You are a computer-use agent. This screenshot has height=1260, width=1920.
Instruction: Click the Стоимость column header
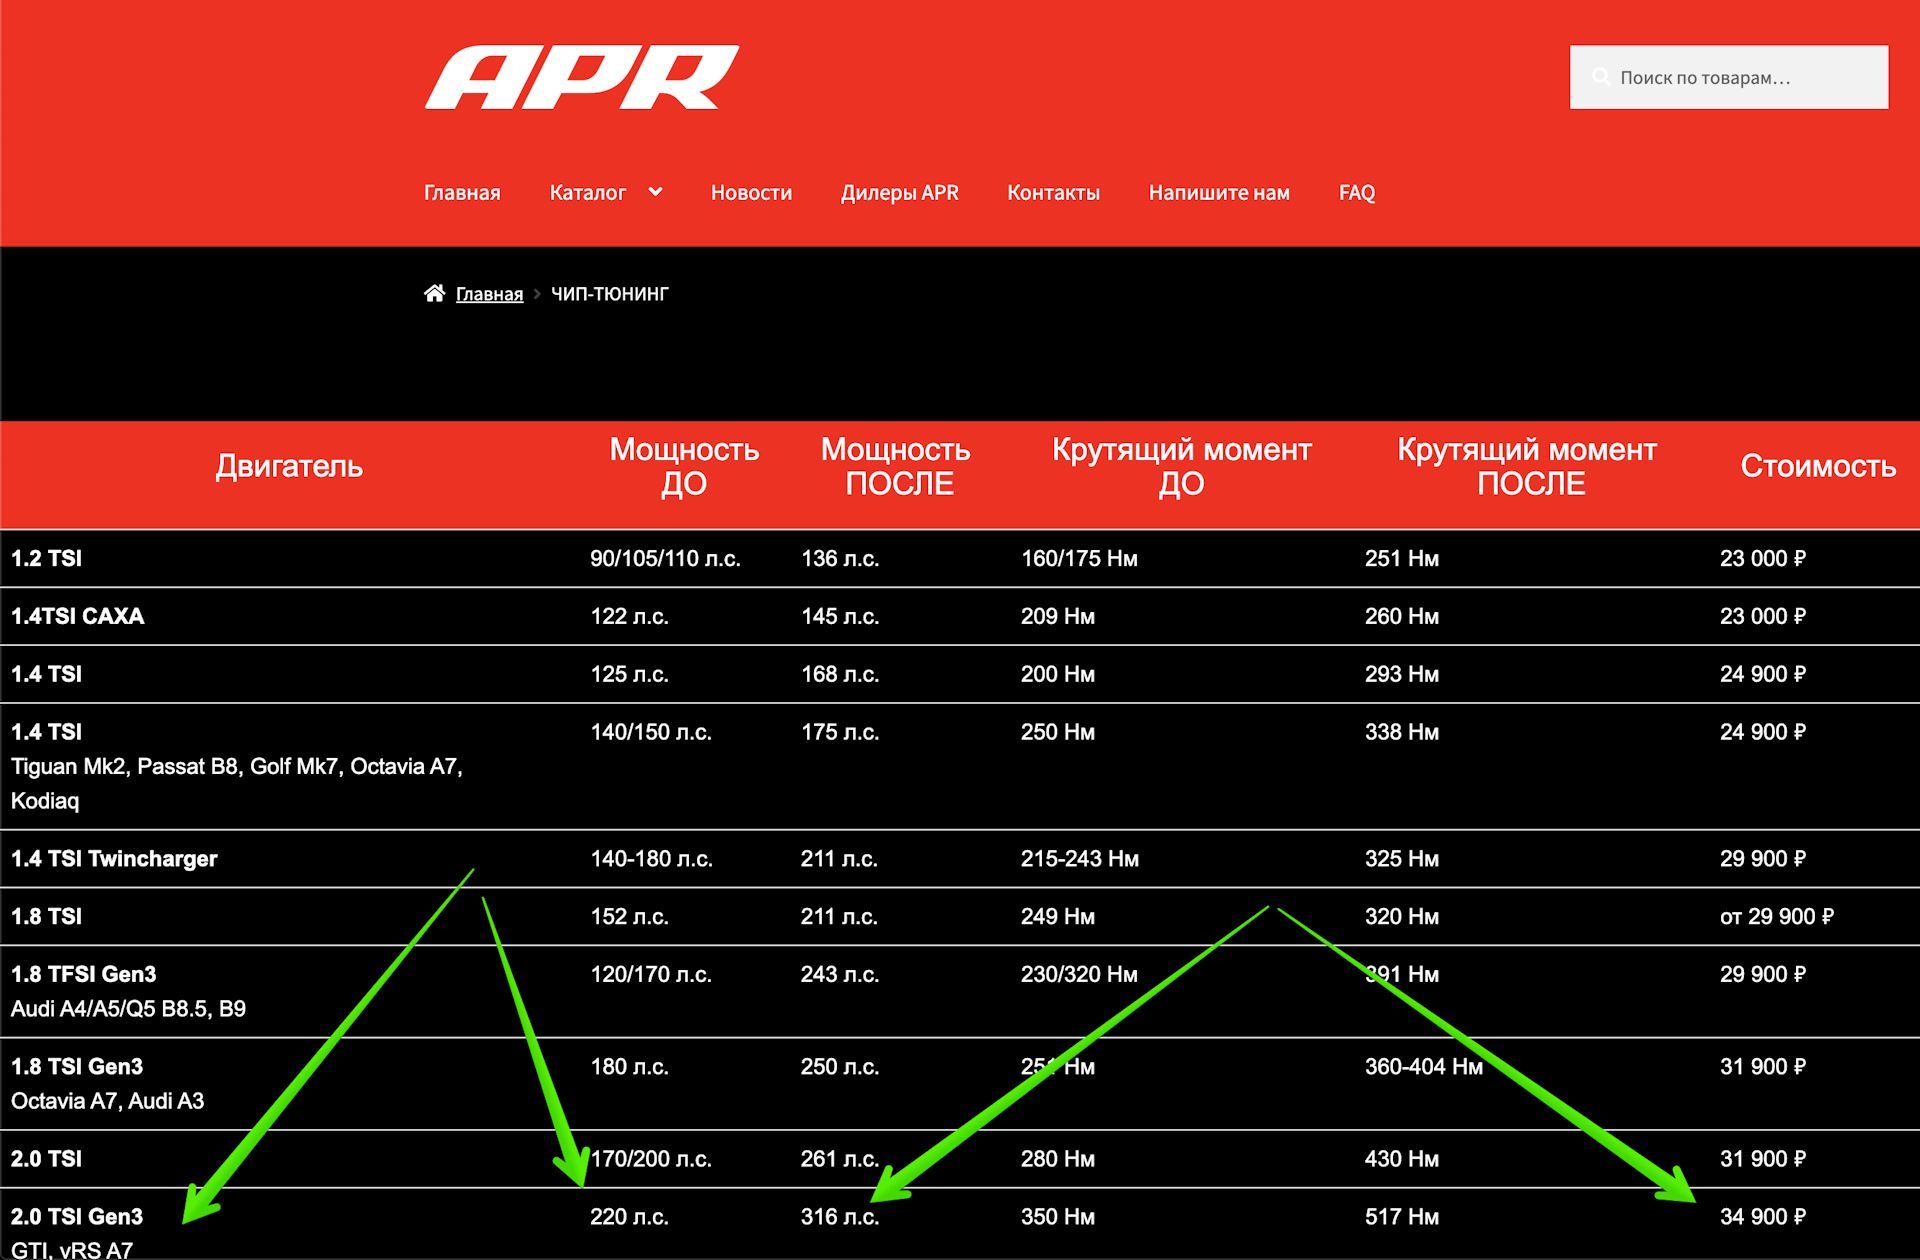pos(1817,467)
